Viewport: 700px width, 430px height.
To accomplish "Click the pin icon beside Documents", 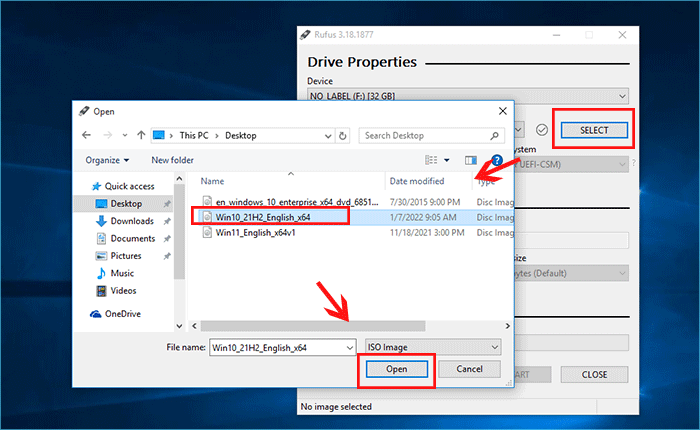I will [167, 239].
